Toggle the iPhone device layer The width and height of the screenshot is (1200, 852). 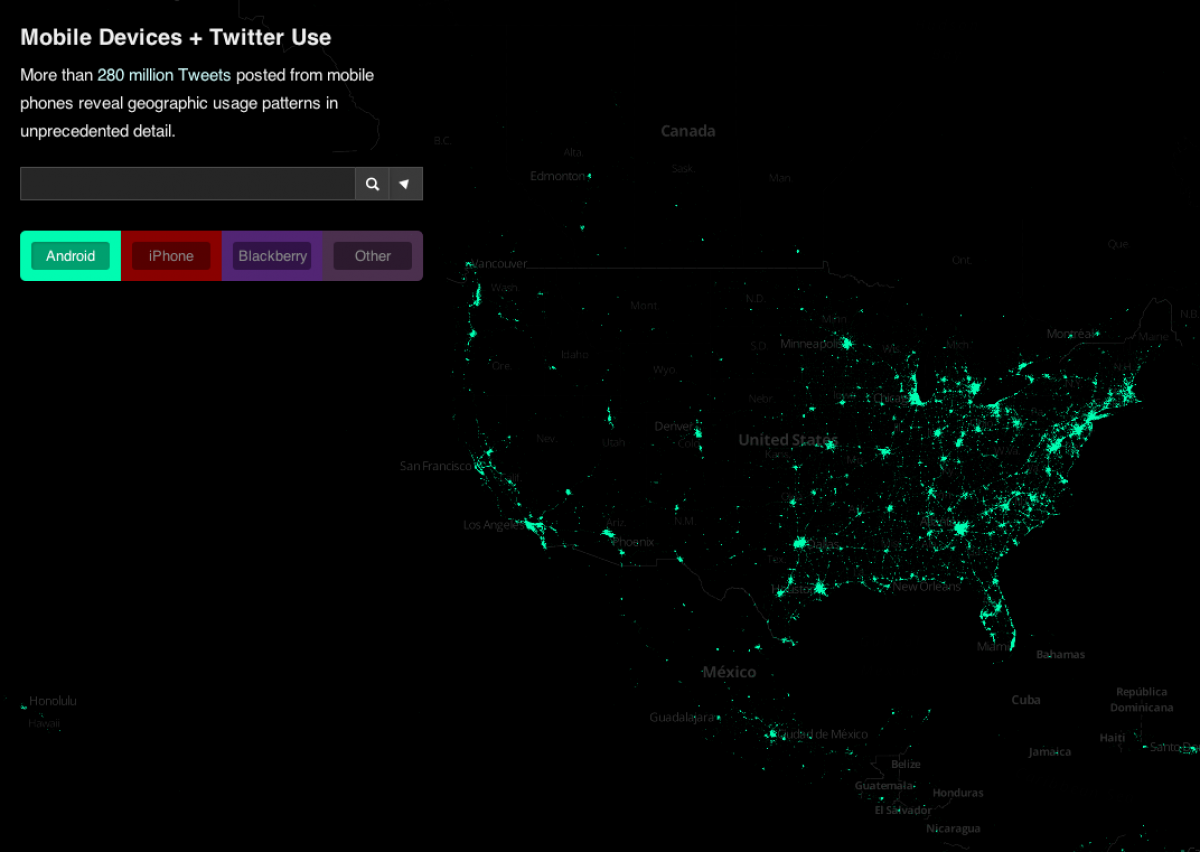pos(171,256)
